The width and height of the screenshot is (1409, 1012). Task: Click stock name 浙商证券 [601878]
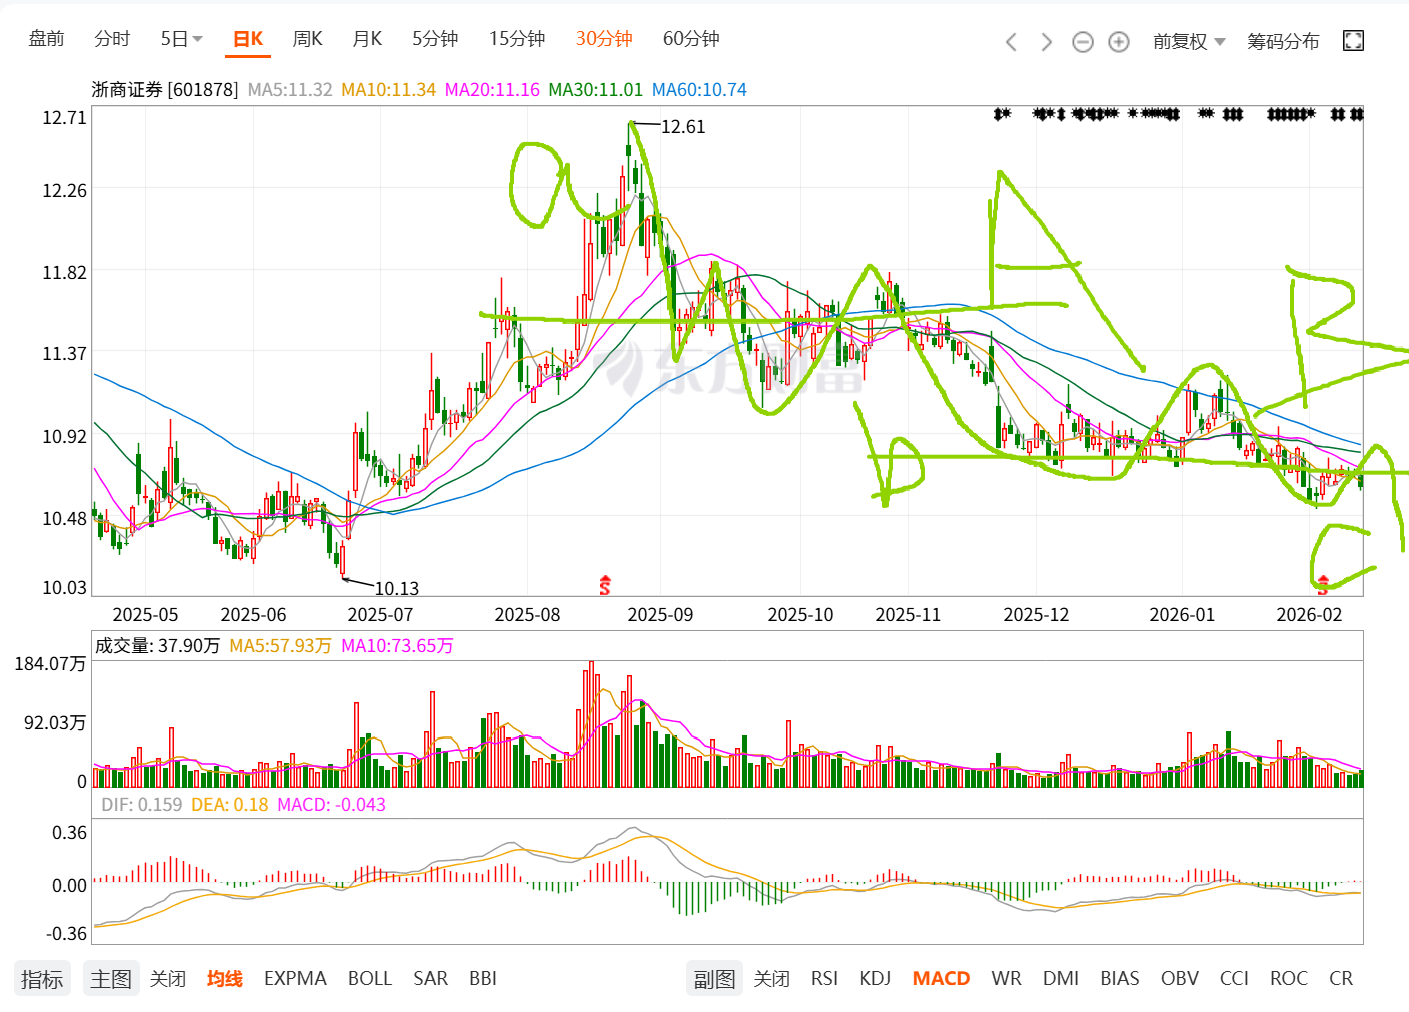165,90
